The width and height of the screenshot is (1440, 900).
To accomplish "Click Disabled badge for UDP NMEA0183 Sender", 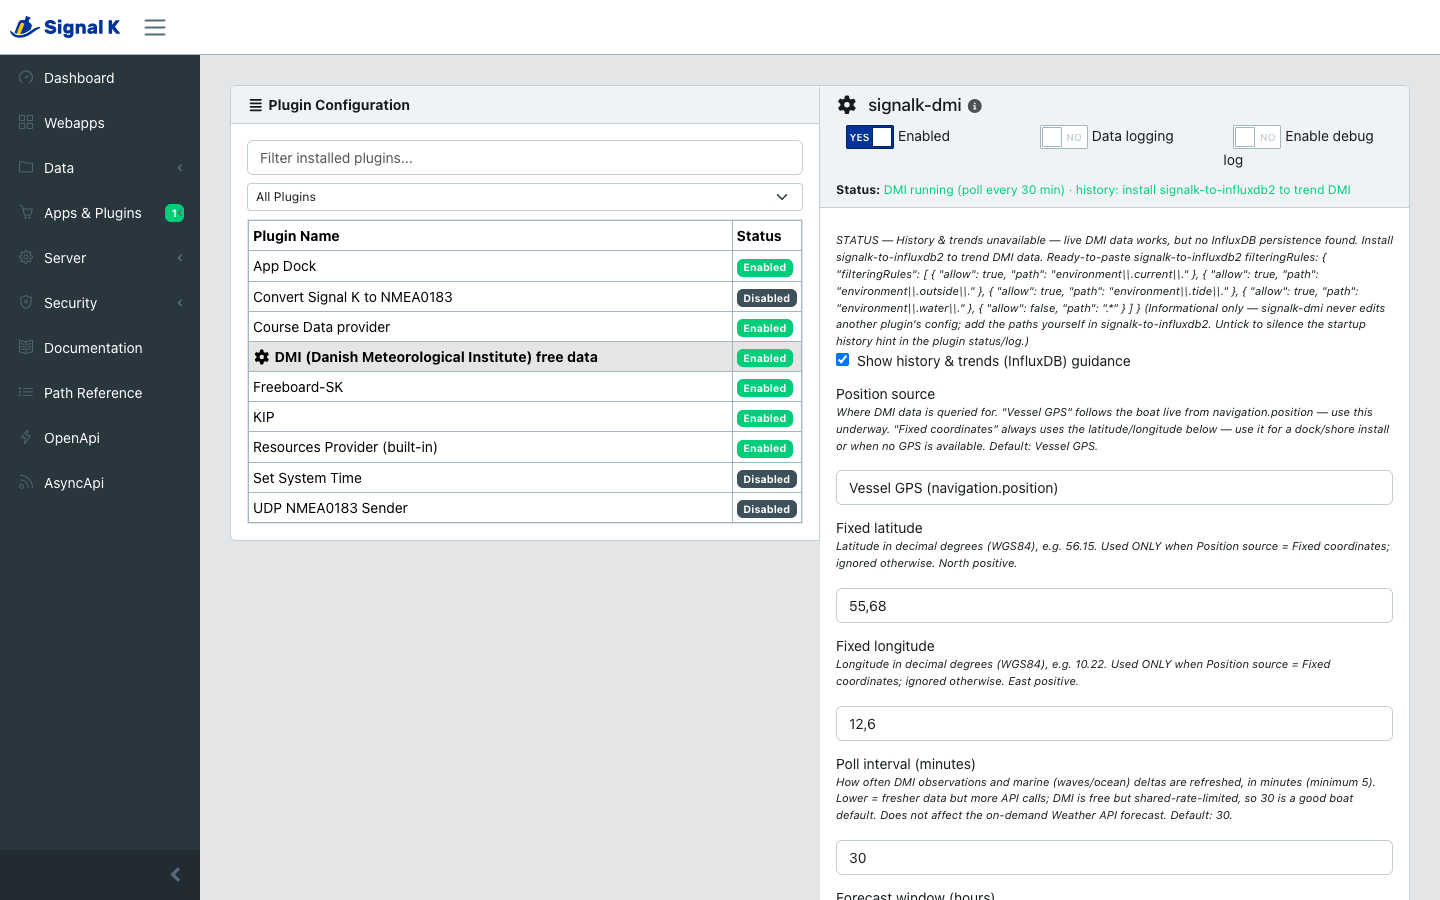I will (767, 509).
